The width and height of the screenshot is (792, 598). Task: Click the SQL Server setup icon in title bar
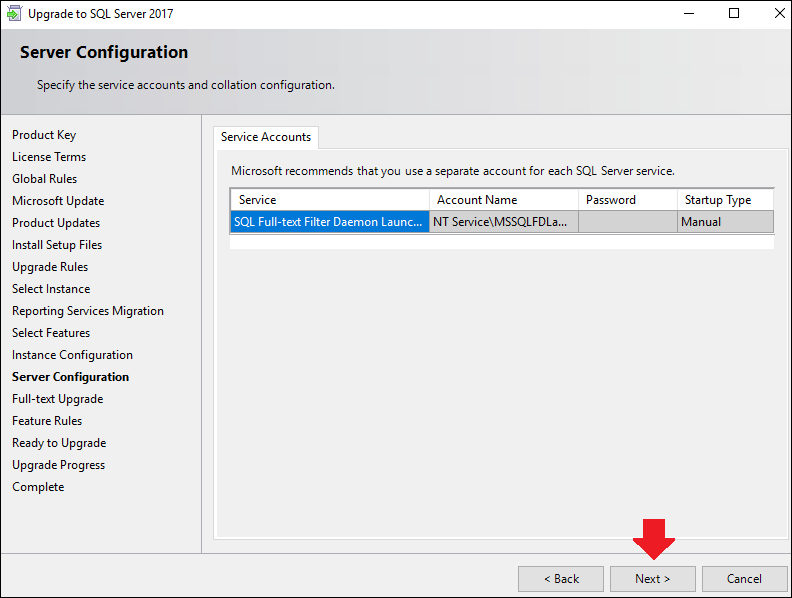pyautogui.click(x=14, y=13)
